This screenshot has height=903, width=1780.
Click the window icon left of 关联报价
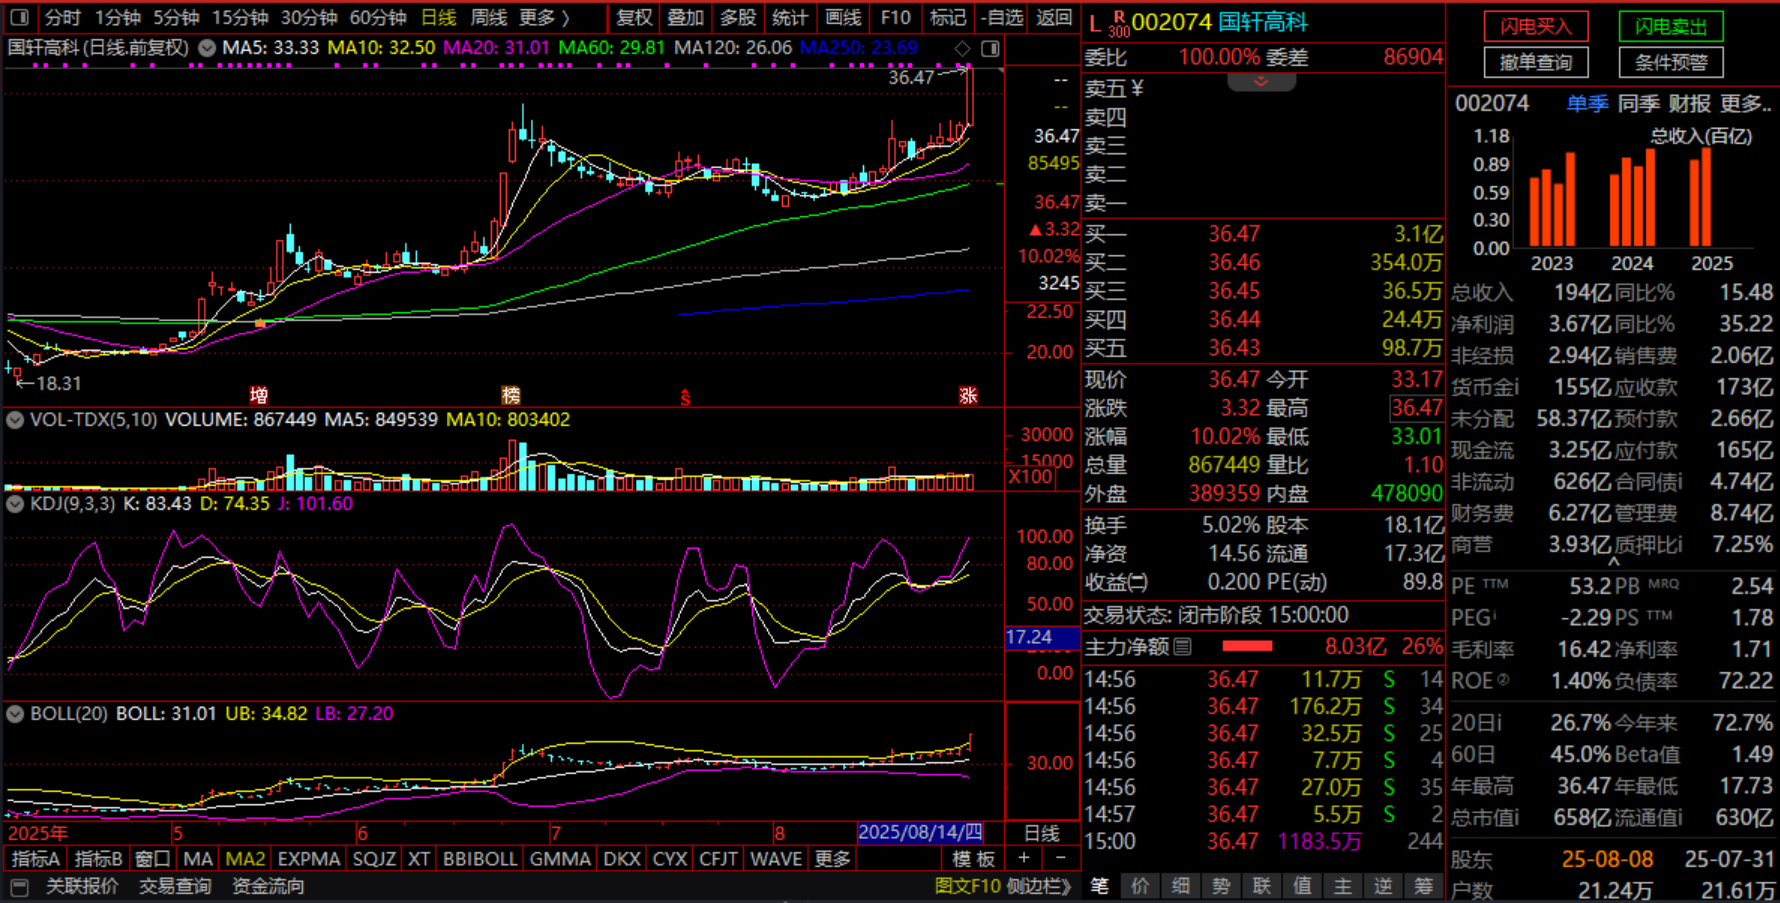click(x=20, y=886)
